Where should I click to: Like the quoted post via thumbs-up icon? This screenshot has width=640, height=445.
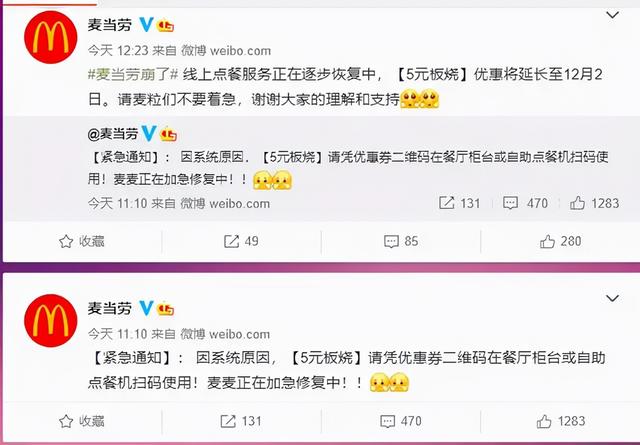click(577, 203)
